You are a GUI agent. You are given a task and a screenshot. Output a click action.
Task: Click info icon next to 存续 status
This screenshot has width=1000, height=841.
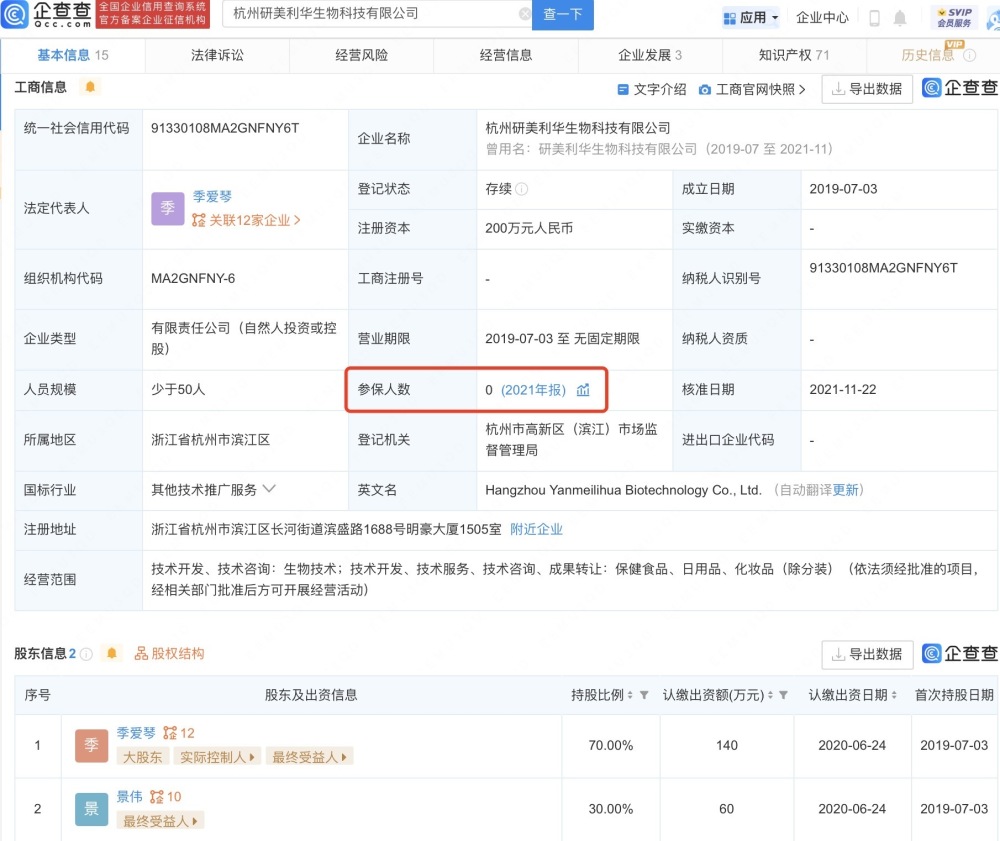point(522,189)
